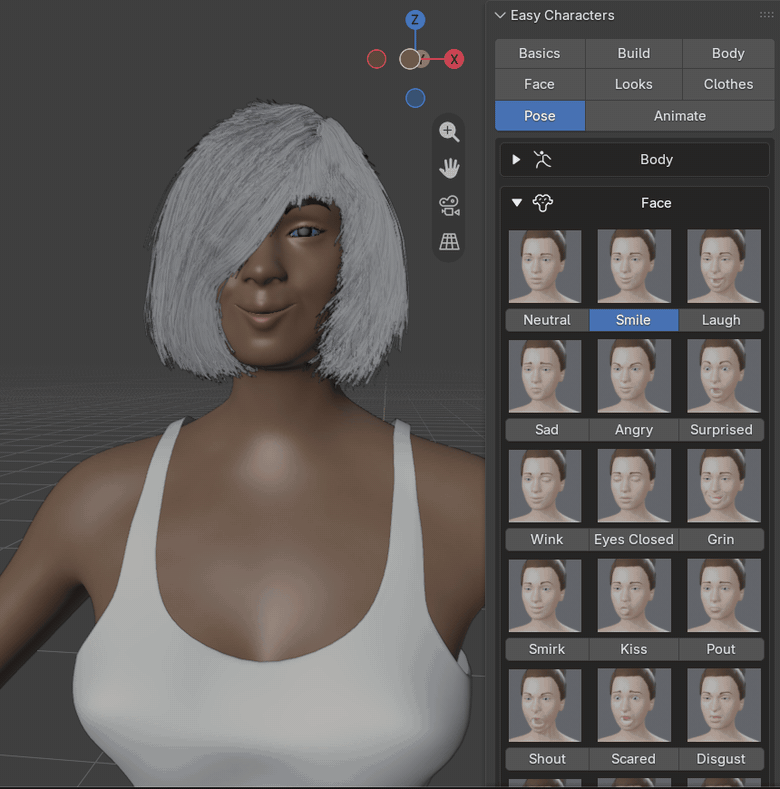780x789 pixels.
Task: Open the Looks tab
Action: tap(634, 84)
